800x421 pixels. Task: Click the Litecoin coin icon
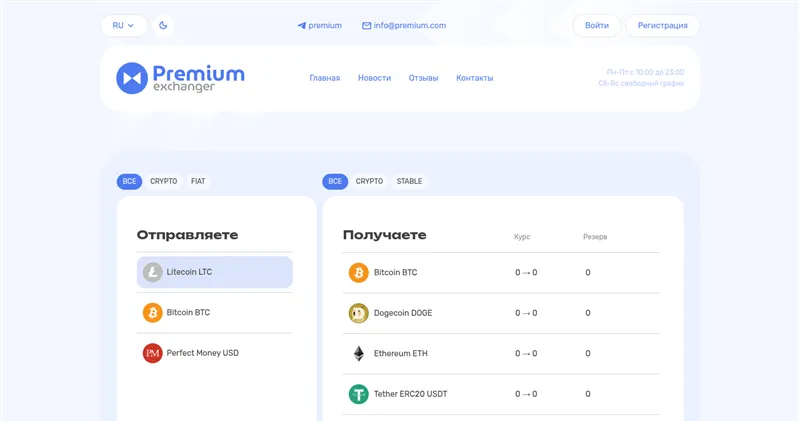153,272
